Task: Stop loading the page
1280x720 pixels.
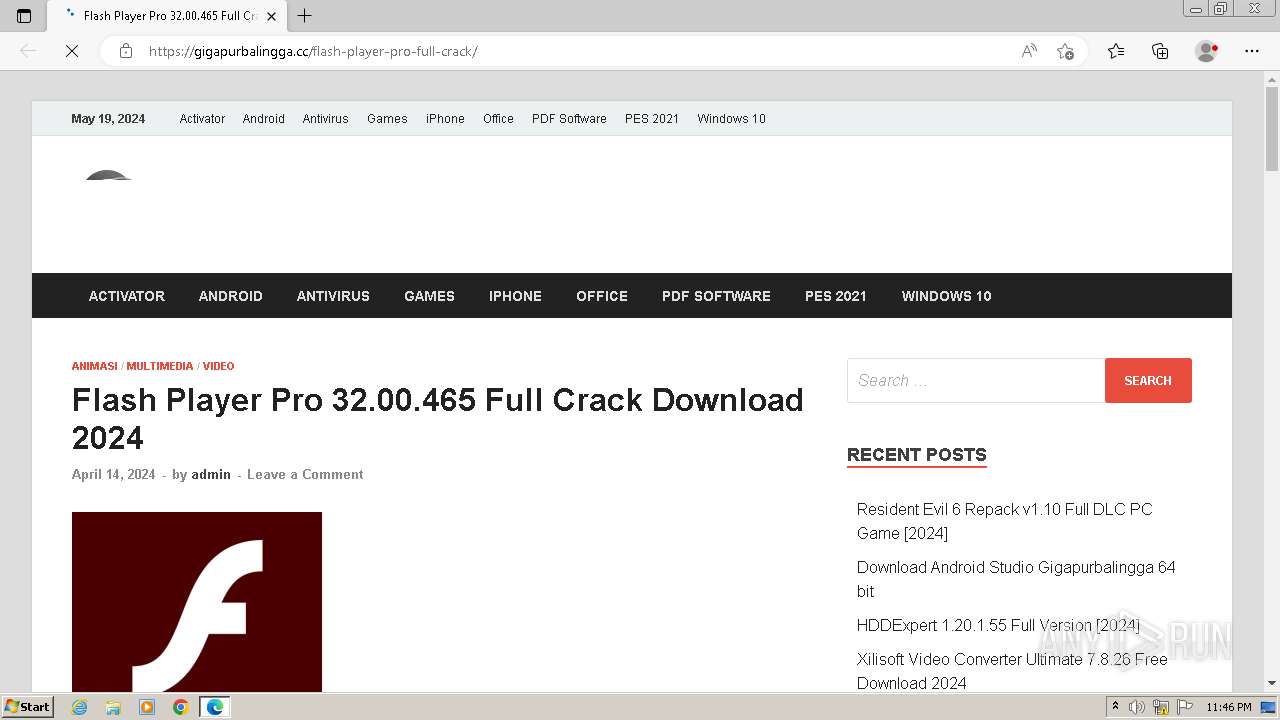Action: [x=72, y=51]
